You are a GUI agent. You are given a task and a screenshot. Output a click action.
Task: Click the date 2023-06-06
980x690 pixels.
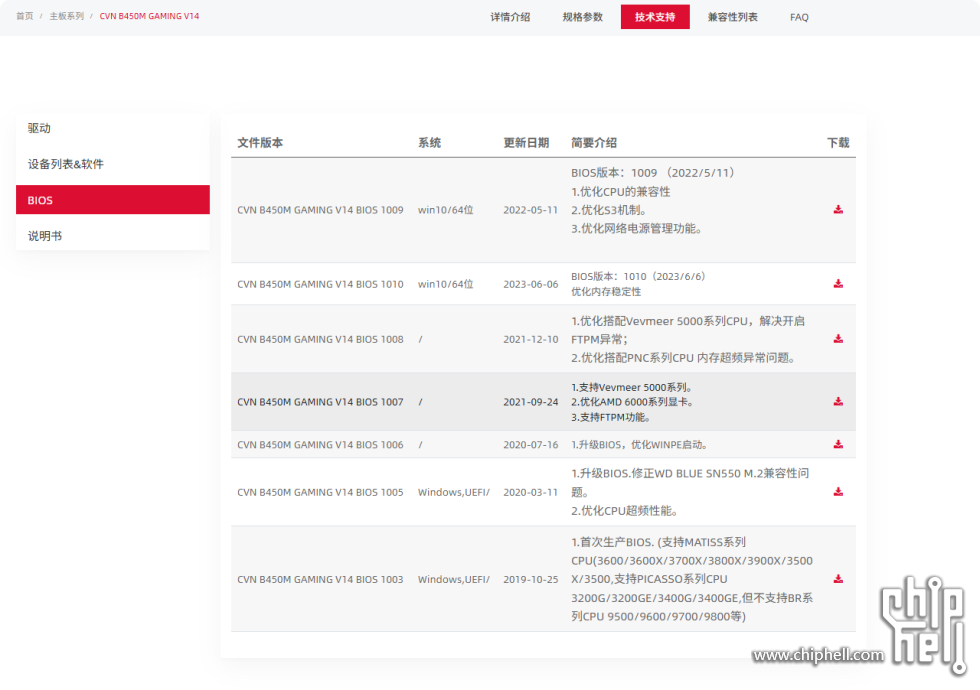click(531, 284)
